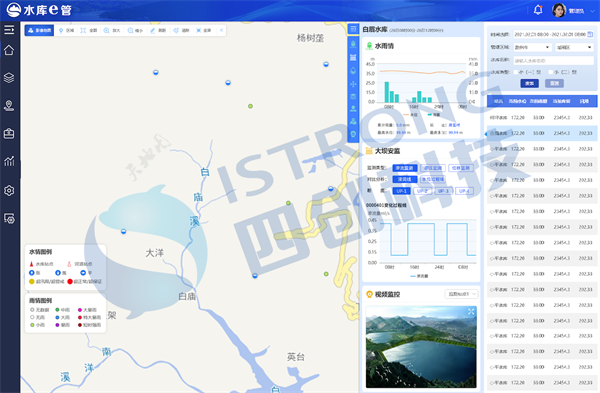
Task: Focus the reservoir name input field
Action: pyautogui.click(x=553, y=60)
